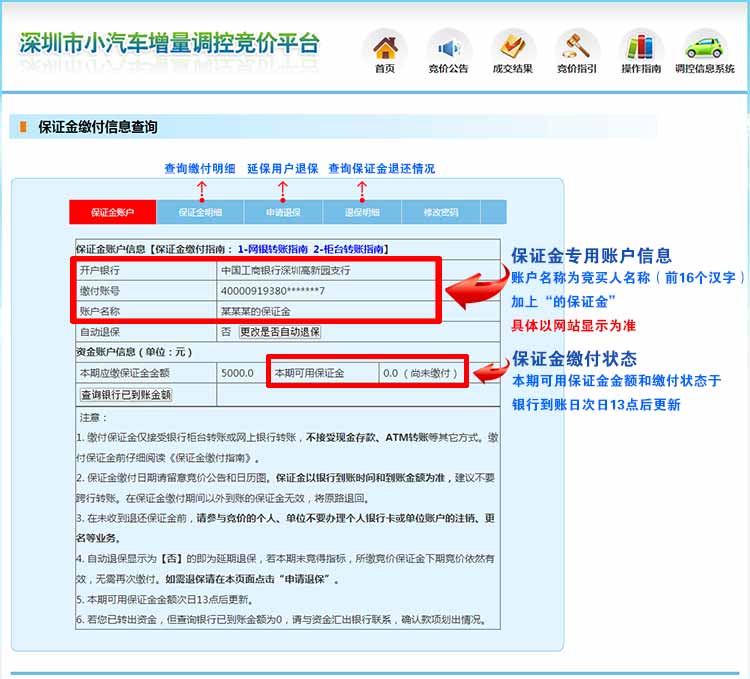
Task: Select the 竞价指引 gavel icon
Action: (x=576, y=46)
